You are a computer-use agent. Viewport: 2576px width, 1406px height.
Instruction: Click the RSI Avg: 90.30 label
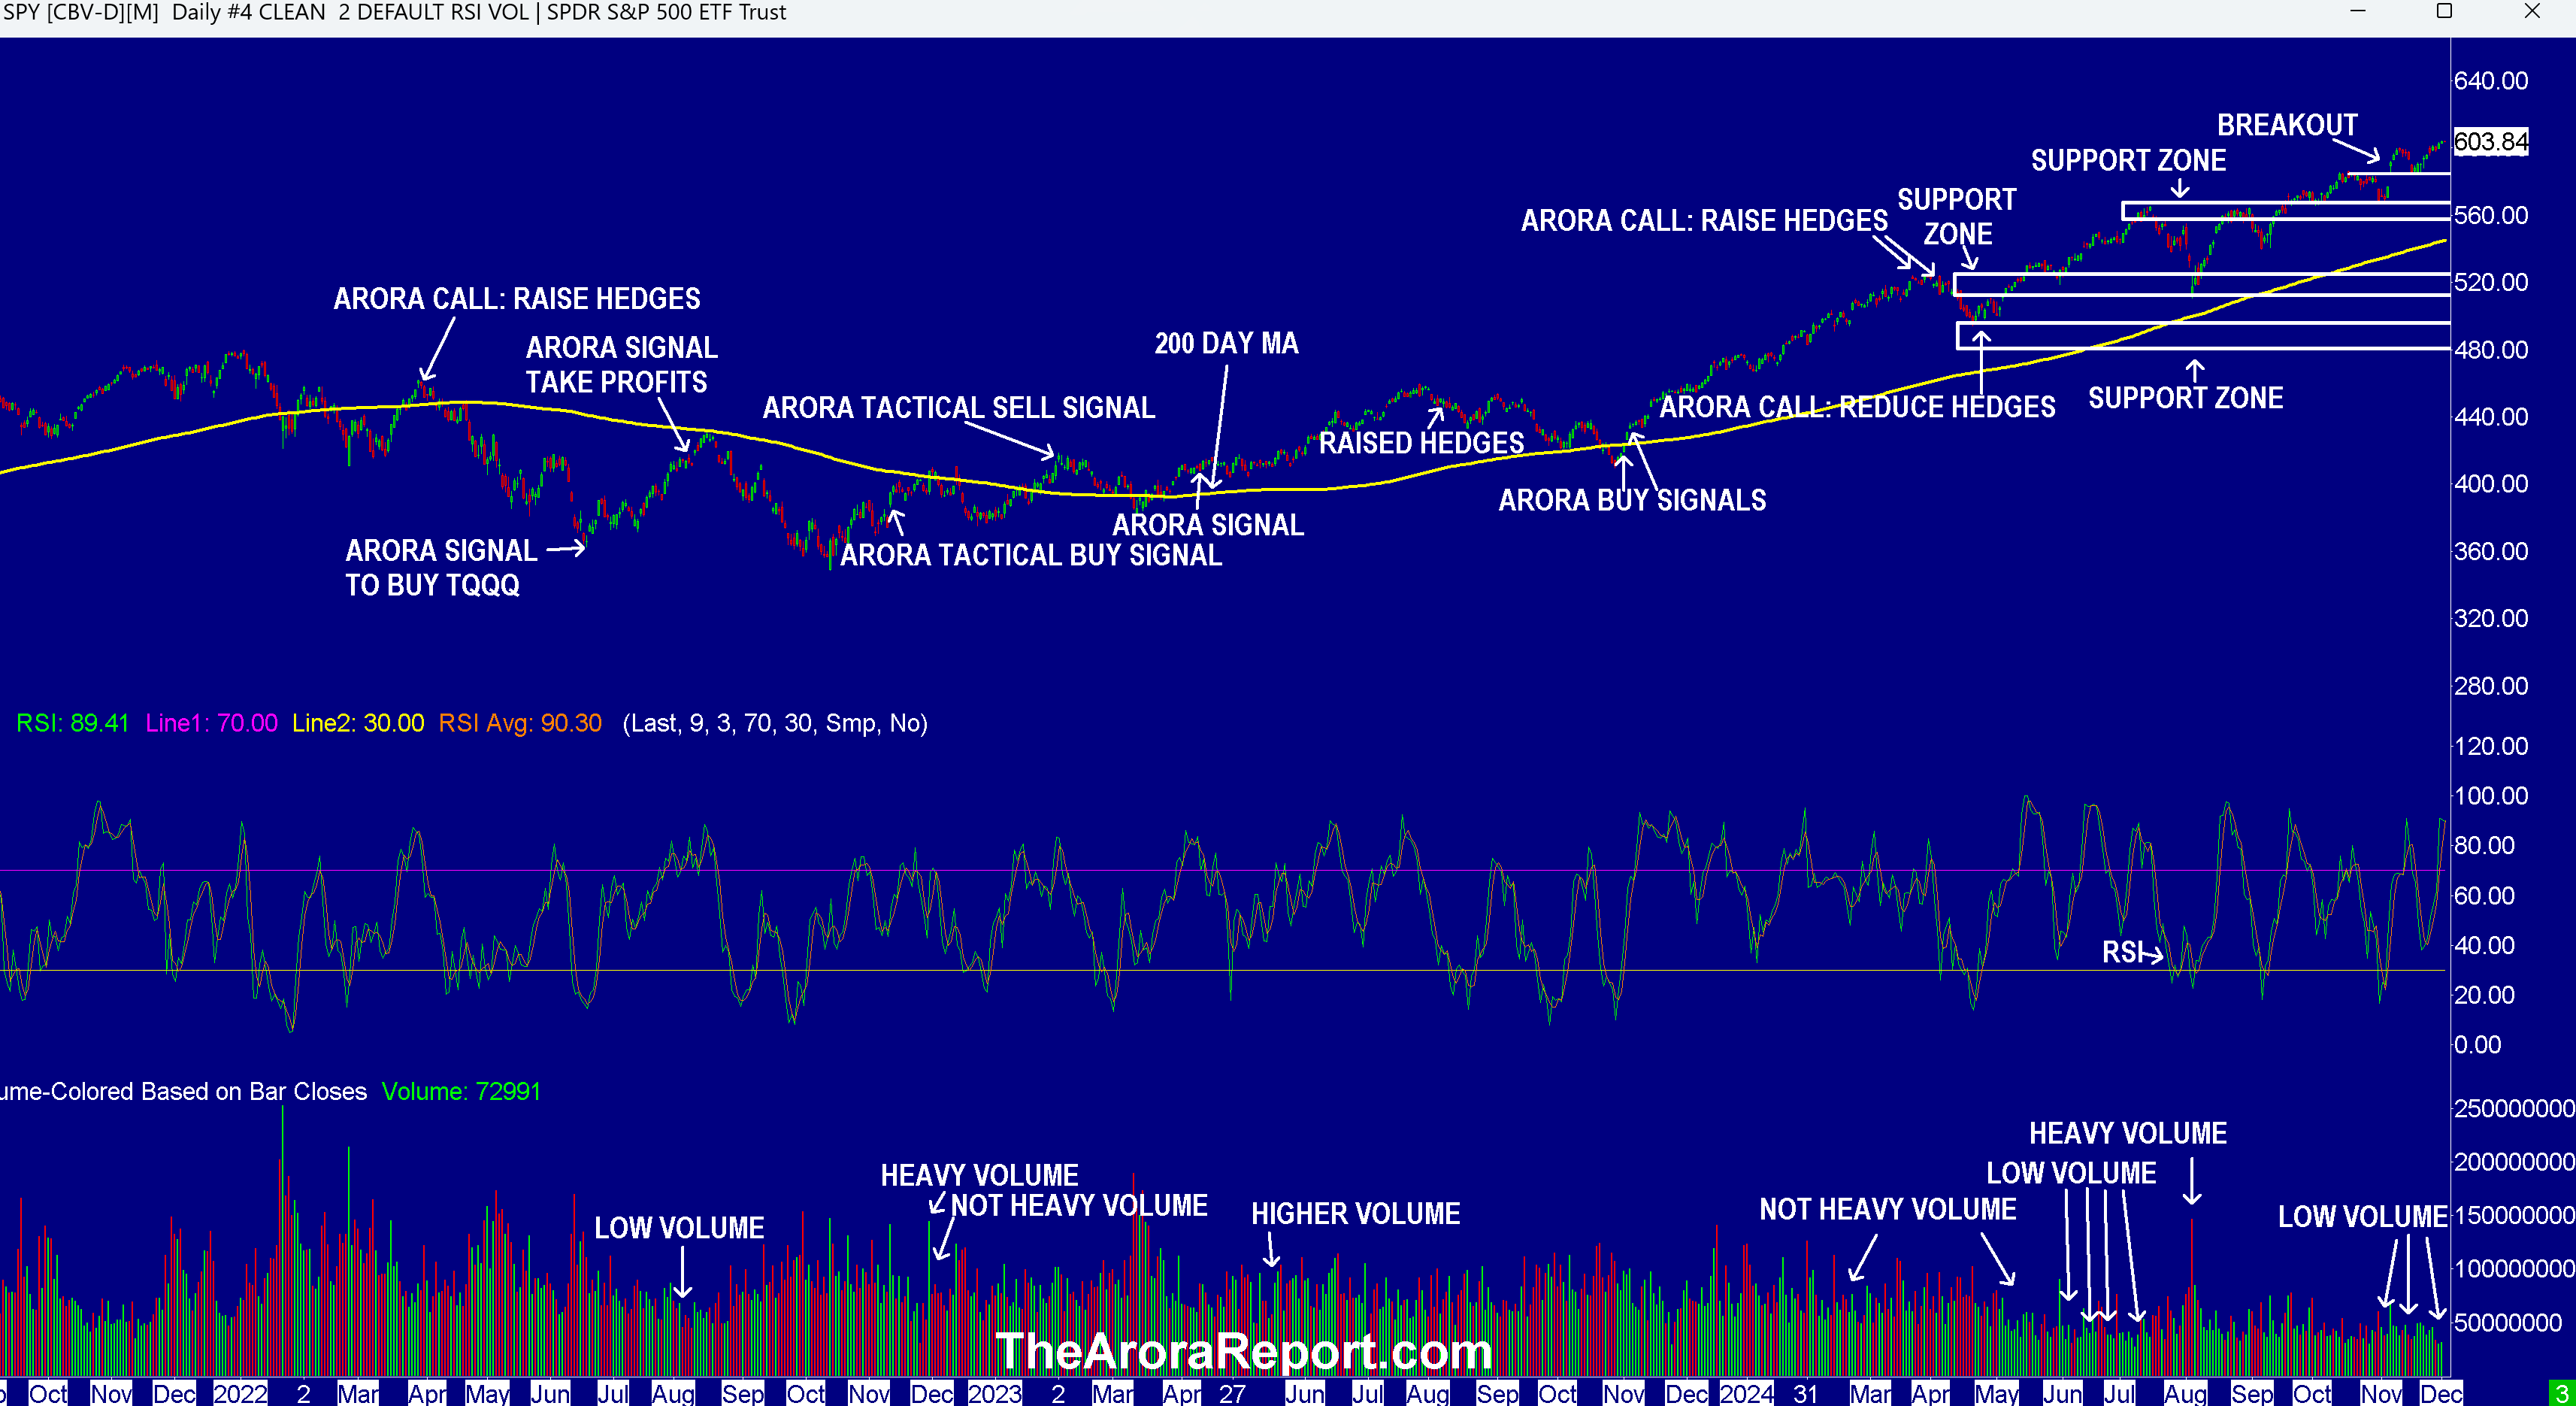pyautogui.click(x=519, y=723)
